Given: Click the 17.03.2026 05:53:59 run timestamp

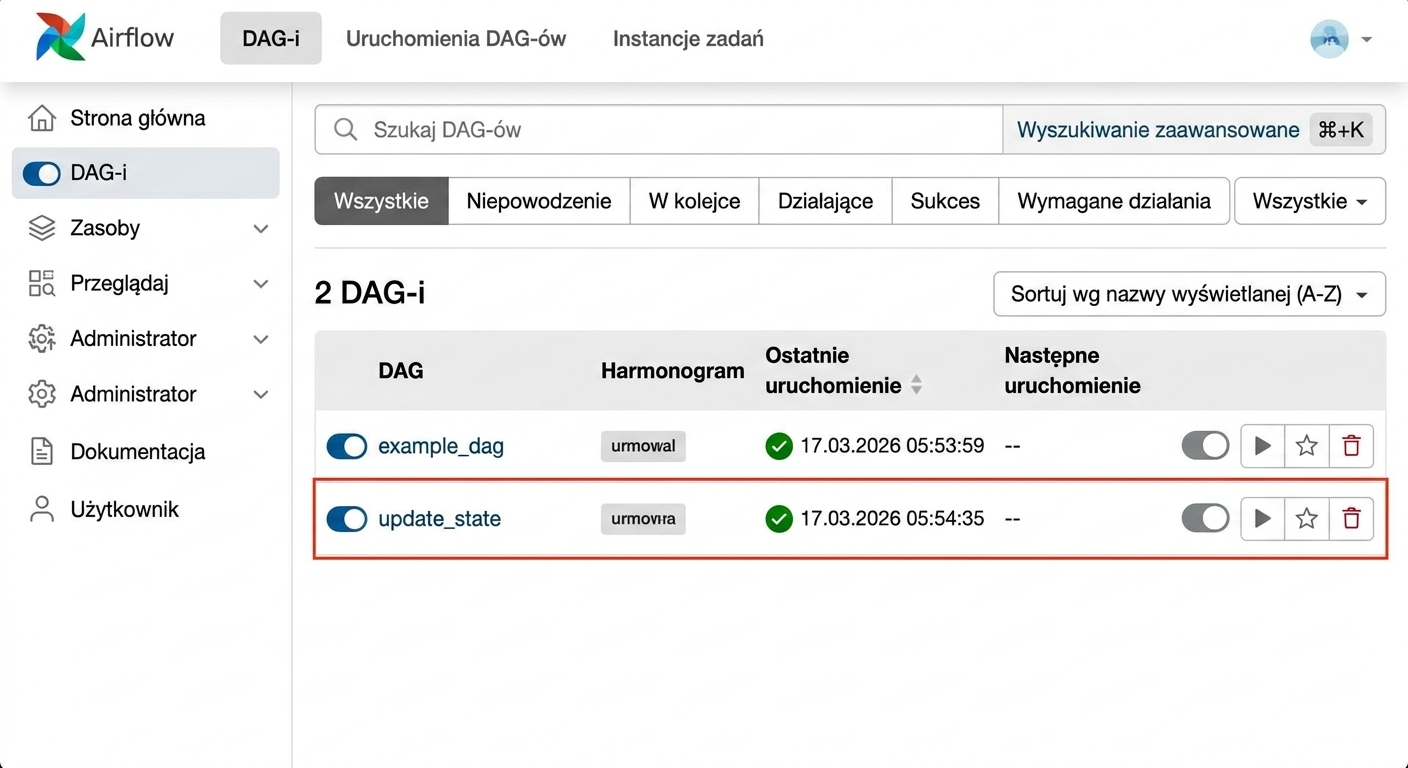Looking at the screenshot, I should [892, 446].
